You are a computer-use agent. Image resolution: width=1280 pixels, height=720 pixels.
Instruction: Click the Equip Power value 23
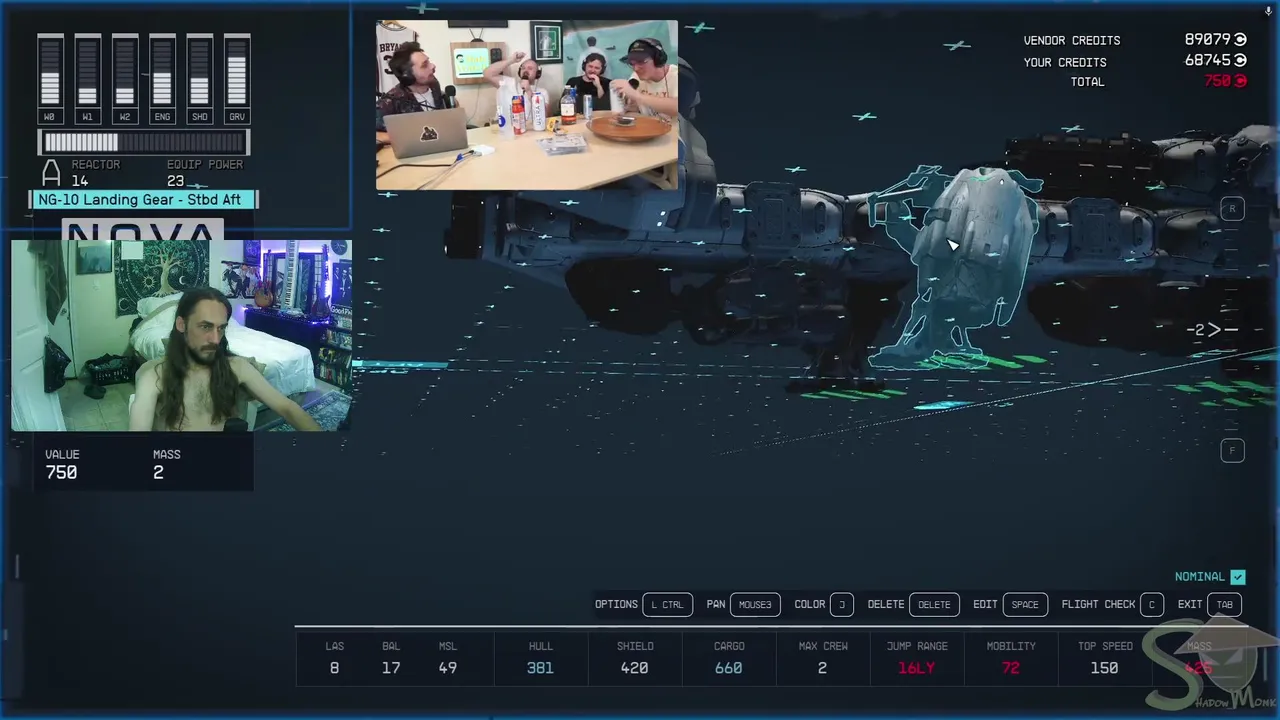[x=175, y=181]
